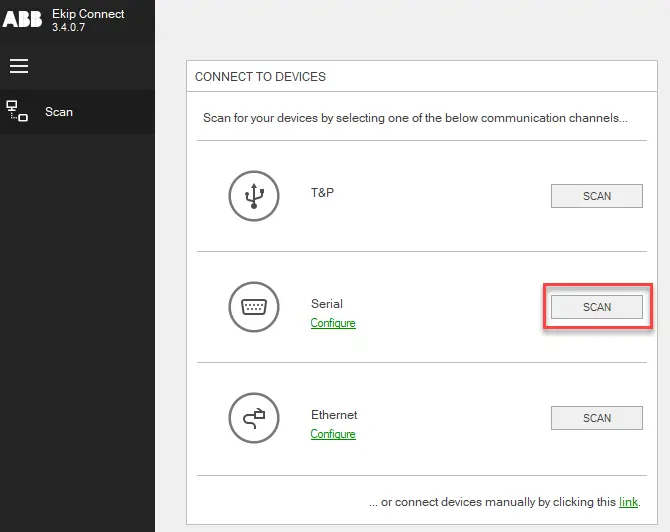Click the manual connection "link" hyperlink

(x=628, y=502)
